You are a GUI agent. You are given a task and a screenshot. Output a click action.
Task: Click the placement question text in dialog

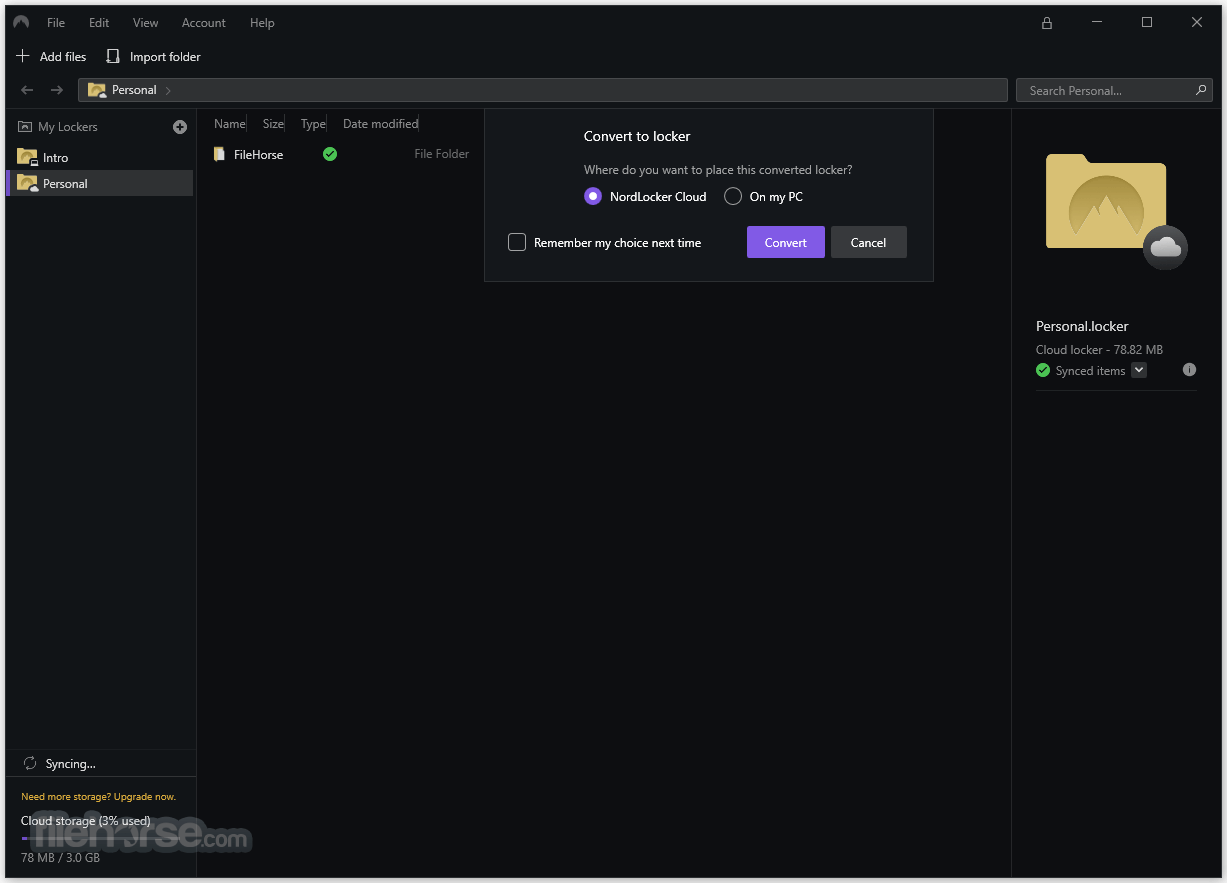tap(718, 170)
